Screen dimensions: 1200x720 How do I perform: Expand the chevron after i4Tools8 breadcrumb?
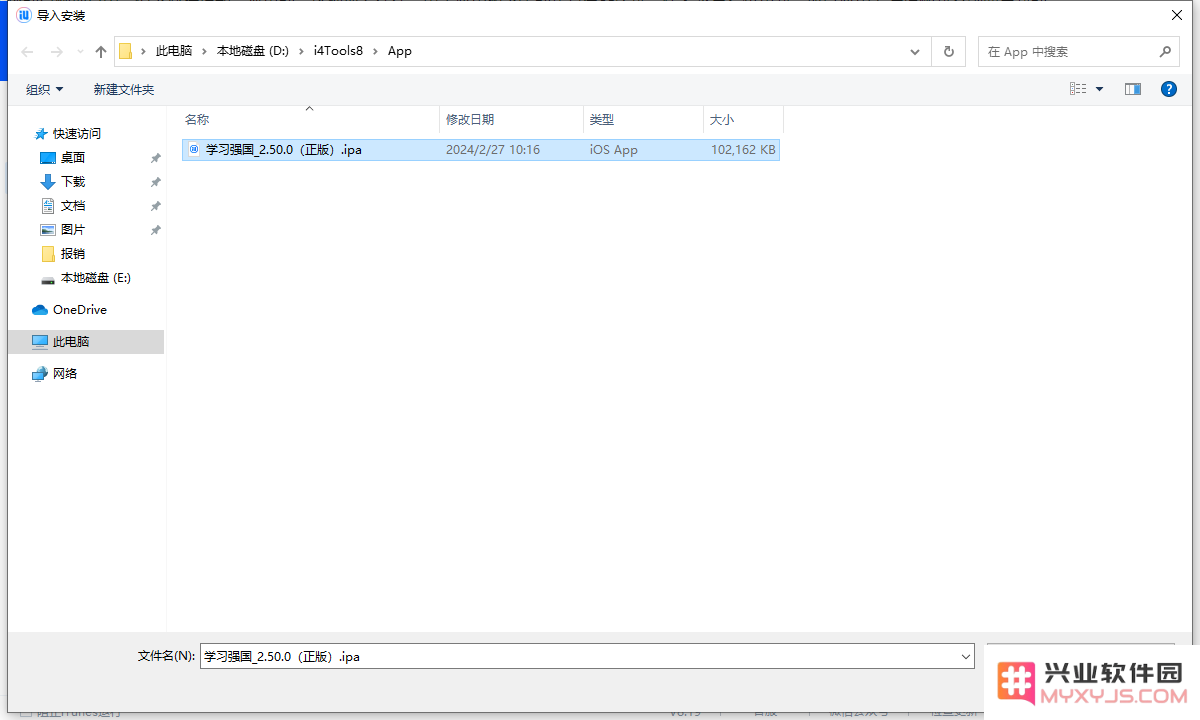click(375, 51)
